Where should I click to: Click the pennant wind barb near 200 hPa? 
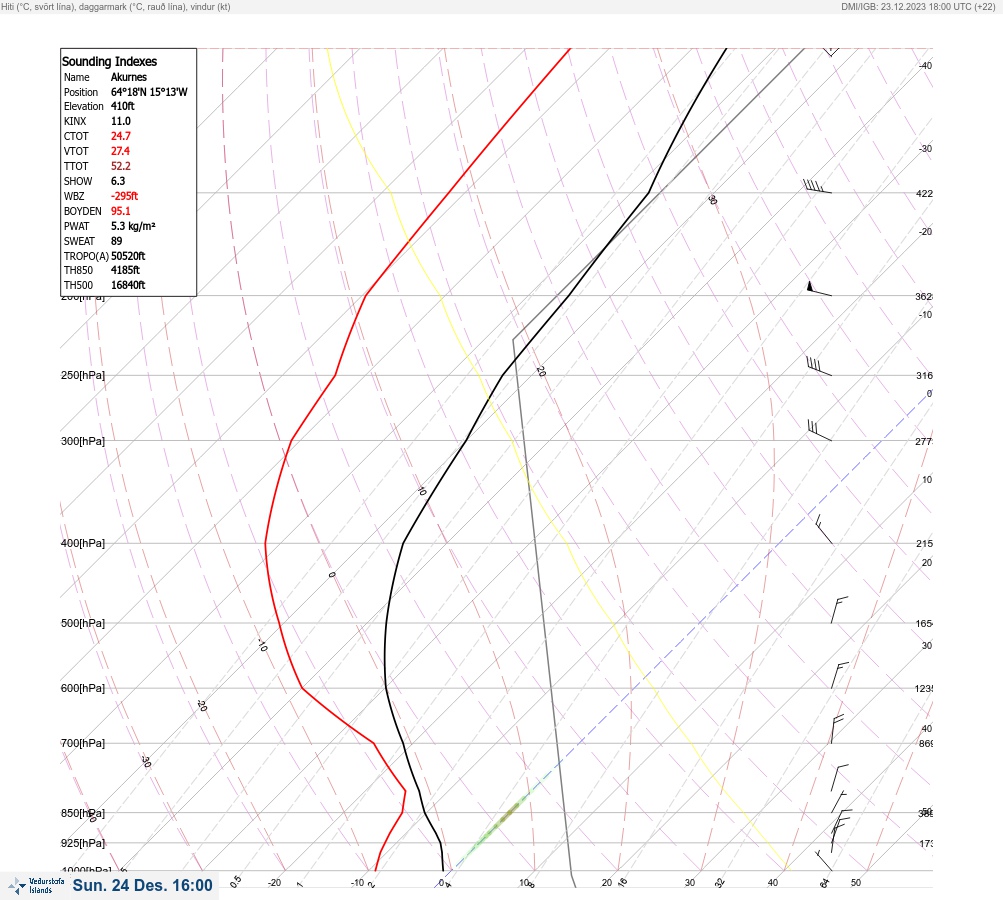(819, 288)
